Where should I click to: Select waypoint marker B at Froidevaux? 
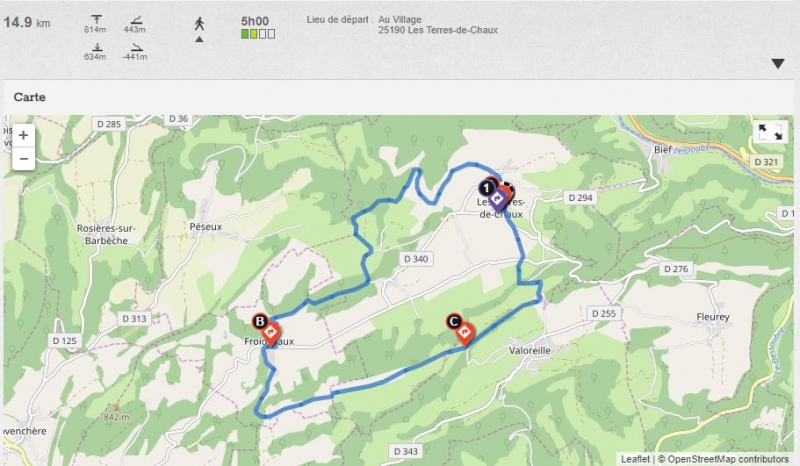pos(270,334)
